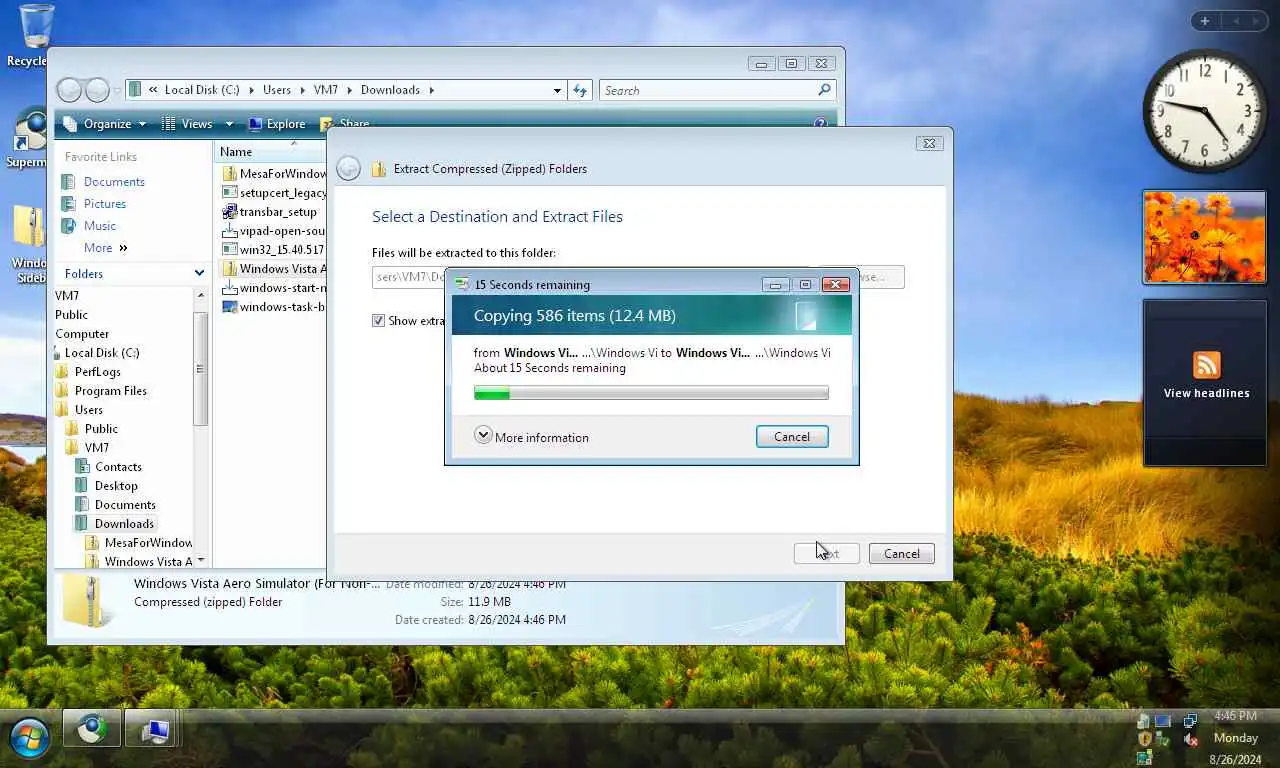Click the Help icon in Explorer toolbar
Image resolution: width=1280 pixels, height=768 pixels.
(821, 124)
